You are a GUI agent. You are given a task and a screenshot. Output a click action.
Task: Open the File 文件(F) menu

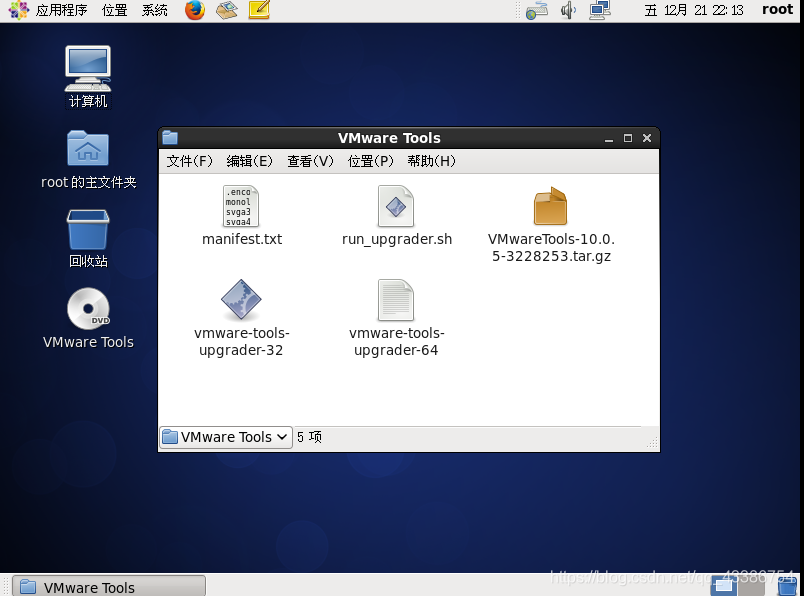click(189, 161)
